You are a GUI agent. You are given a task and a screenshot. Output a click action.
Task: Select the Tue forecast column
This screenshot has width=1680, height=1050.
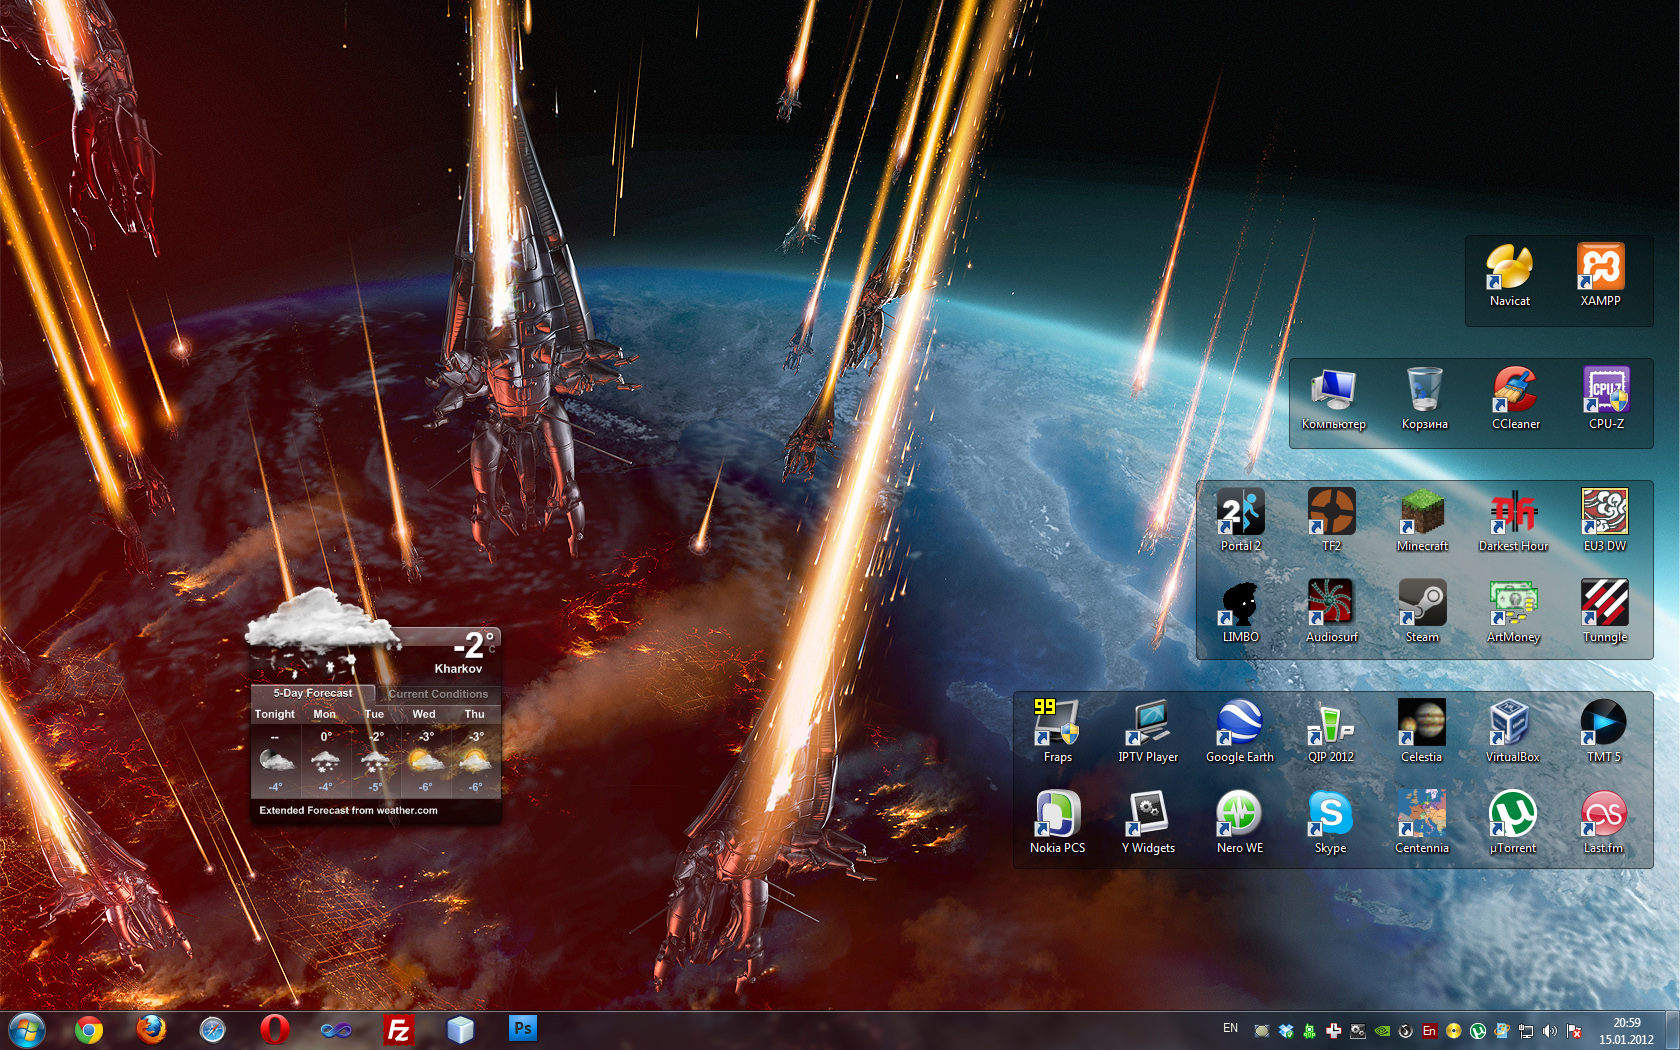375,751
